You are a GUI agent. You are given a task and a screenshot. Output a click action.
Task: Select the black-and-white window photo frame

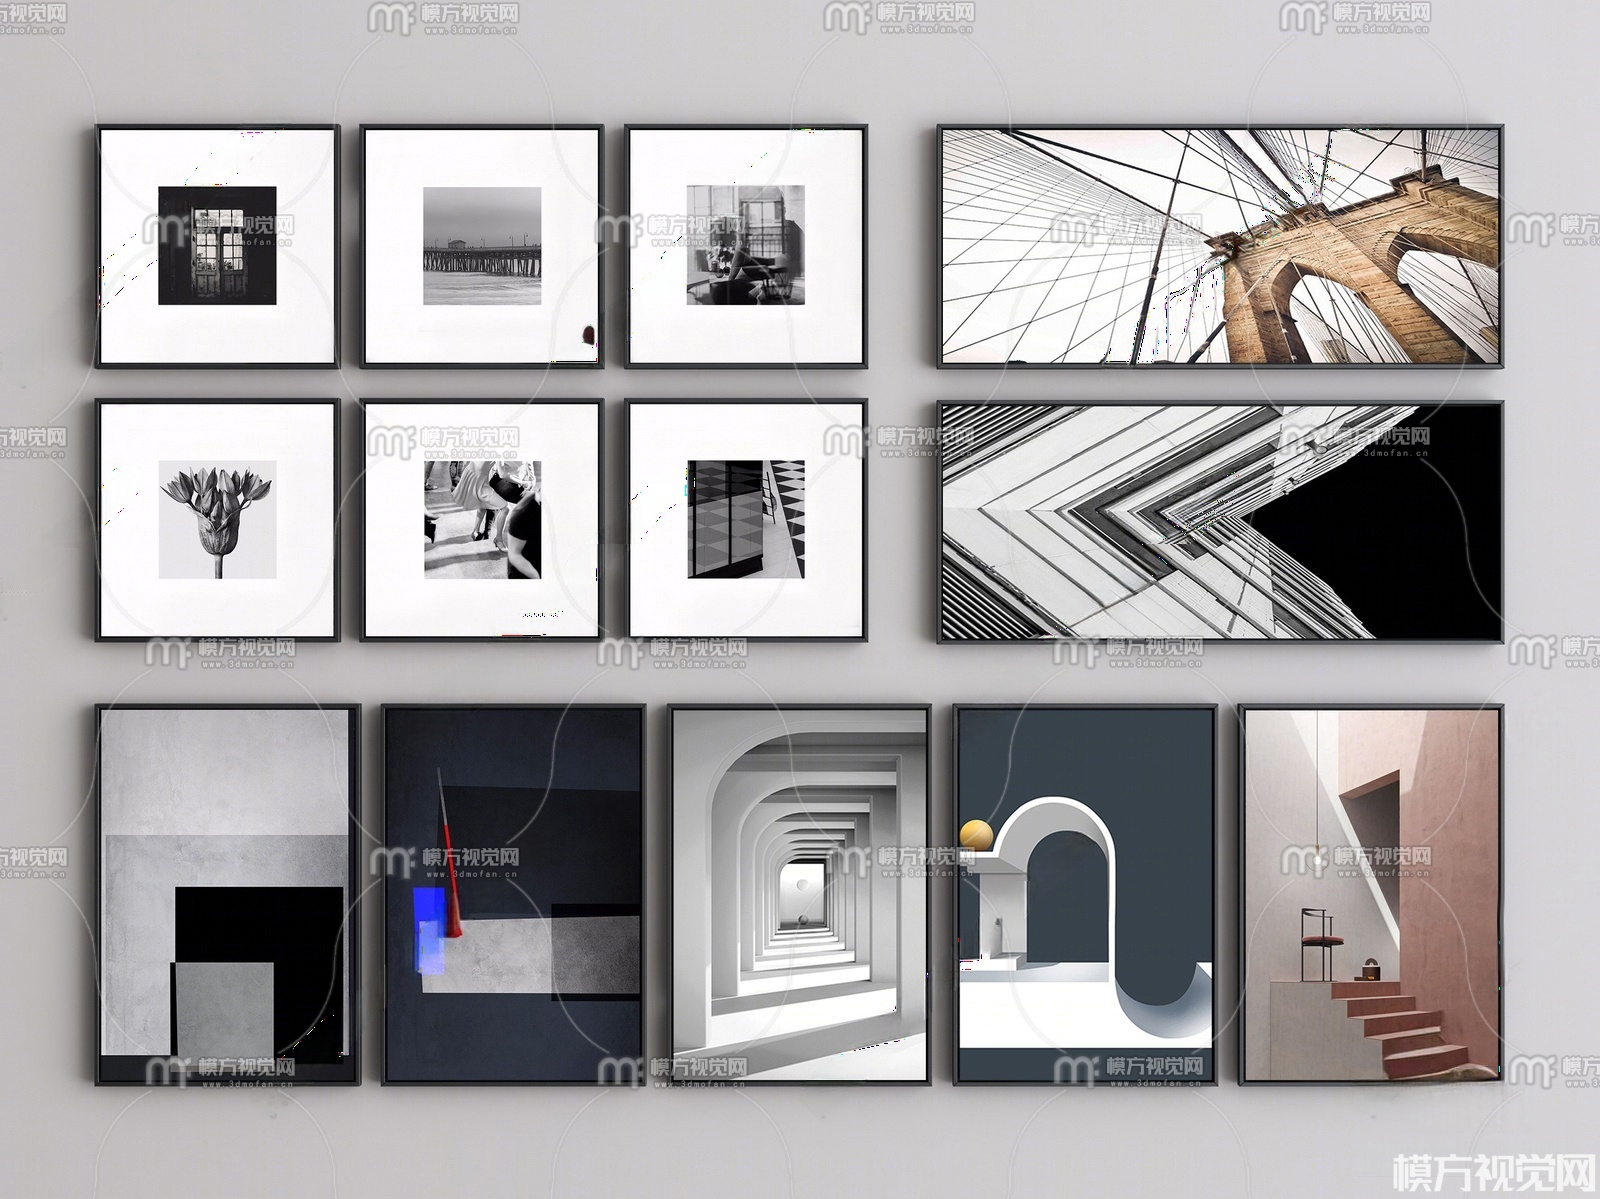tap(218, 246)
